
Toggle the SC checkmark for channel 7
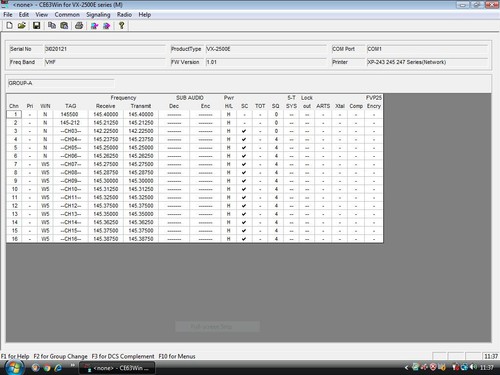244,164
